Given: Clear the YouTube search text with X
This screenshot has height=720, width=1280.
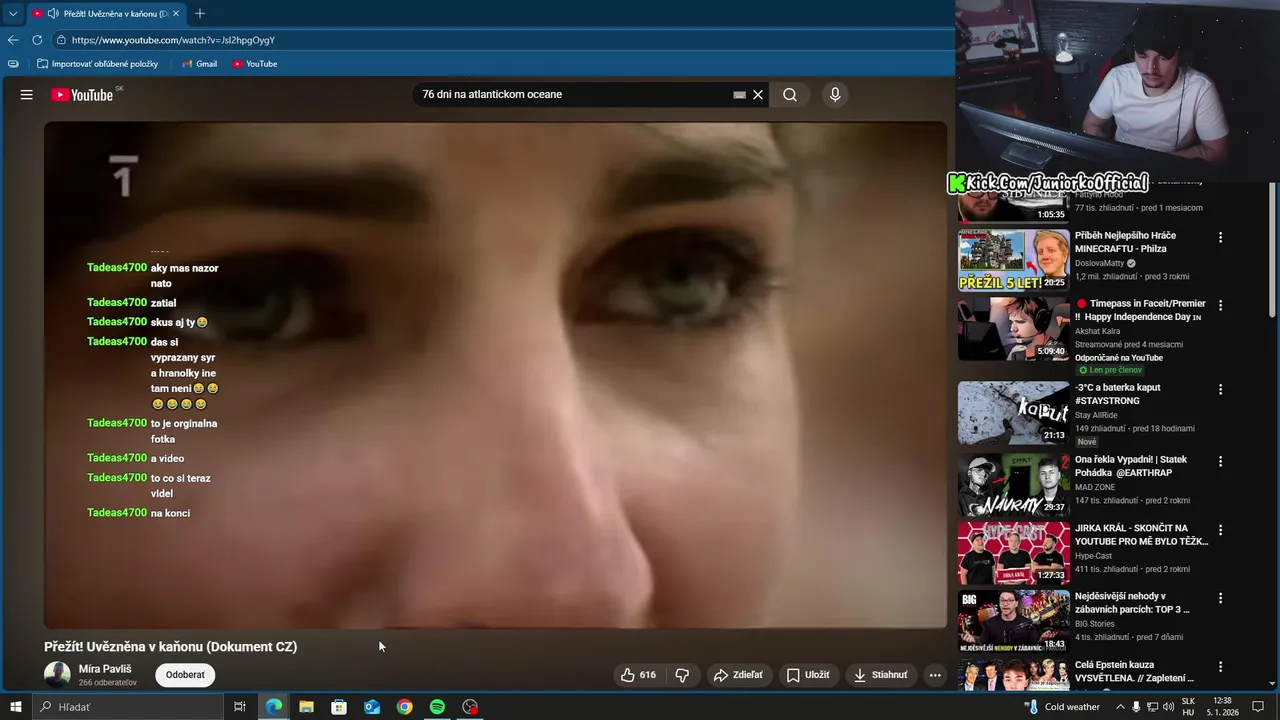Looking at the screenshot, I should point(758,95).
